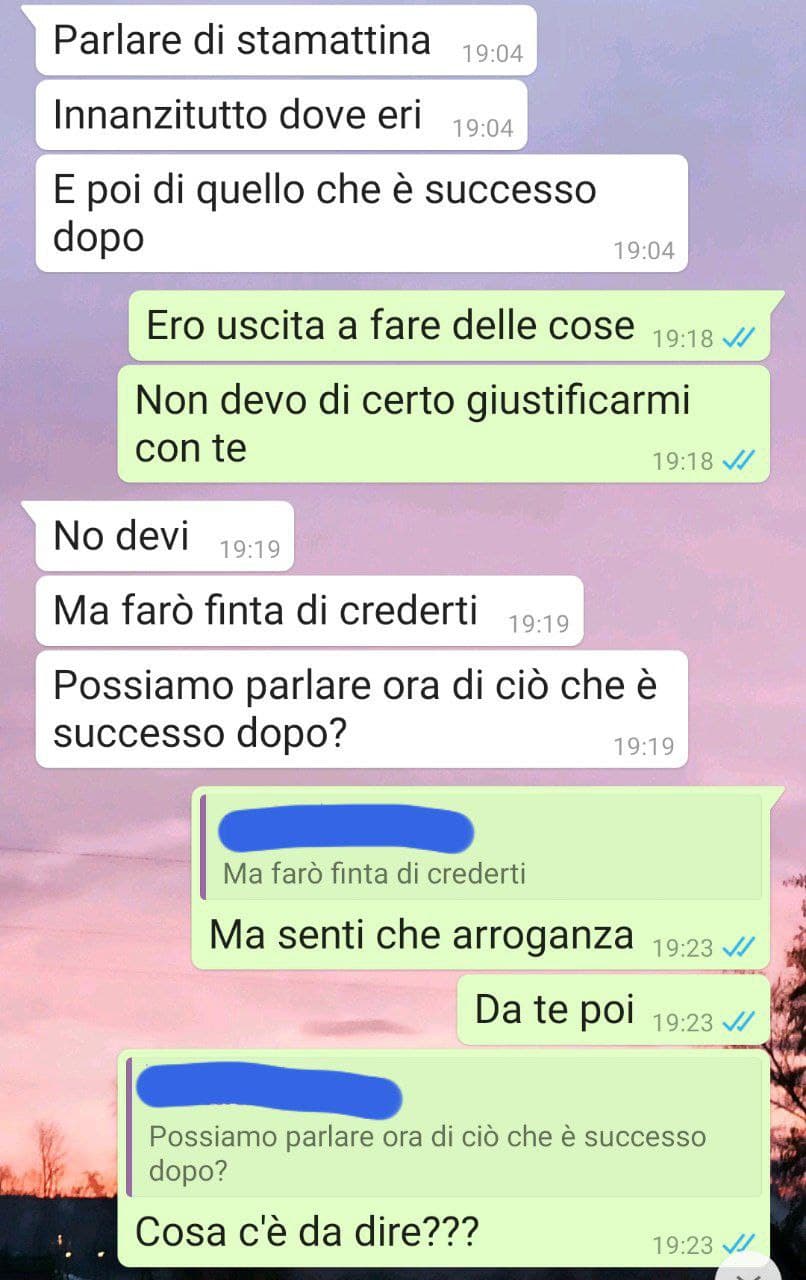Tap the redacted sender name above 'Ma farò finta'
The height and width of the screenshot is (1280, 806).
tap(345, 831)
